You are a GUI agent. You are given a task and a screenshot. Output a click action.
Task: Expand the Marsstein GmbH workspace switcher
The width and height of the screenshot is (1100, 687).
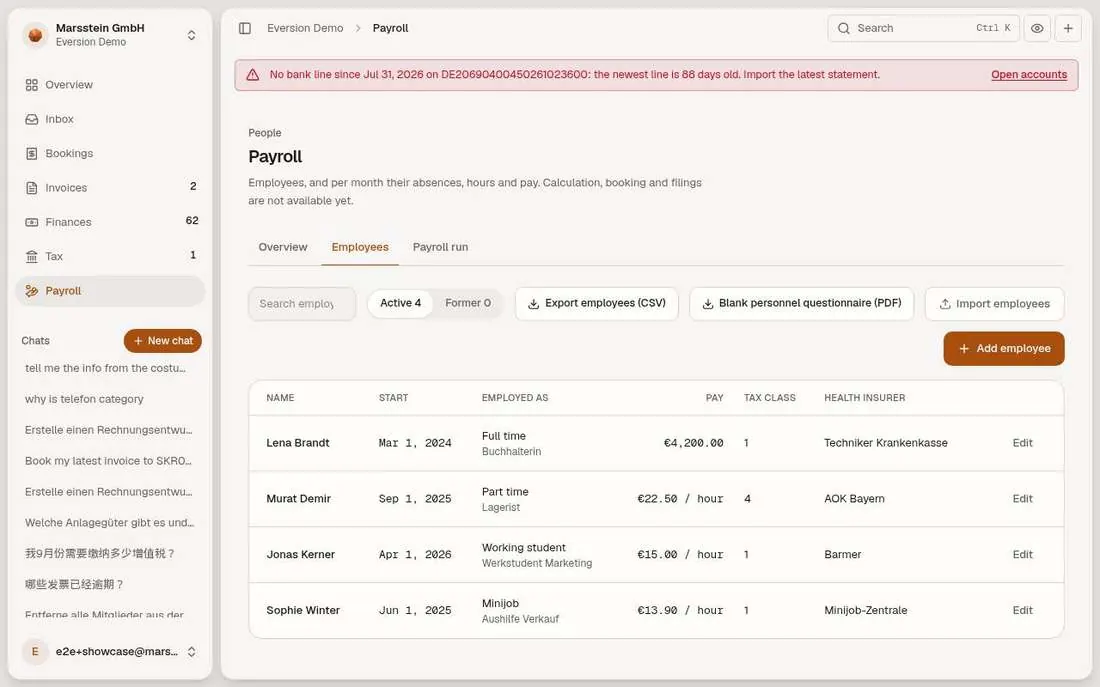point(191,35)
